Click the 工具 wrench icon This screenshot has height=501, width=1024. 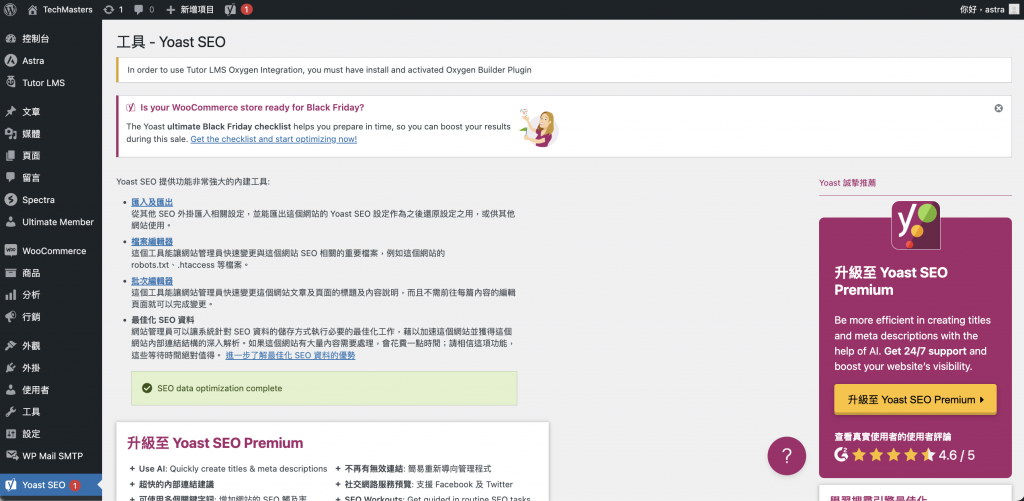[10, 412]
